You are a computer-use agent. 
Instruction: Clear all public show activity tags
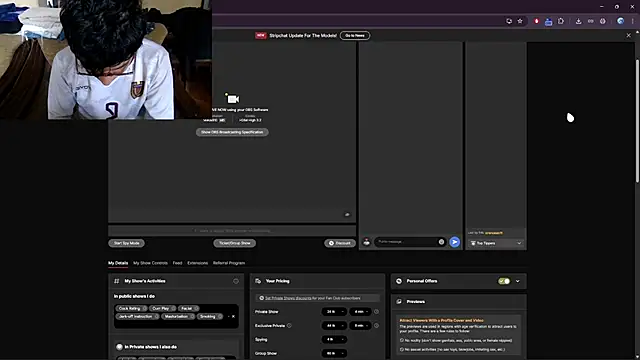(x=233, y=317)
